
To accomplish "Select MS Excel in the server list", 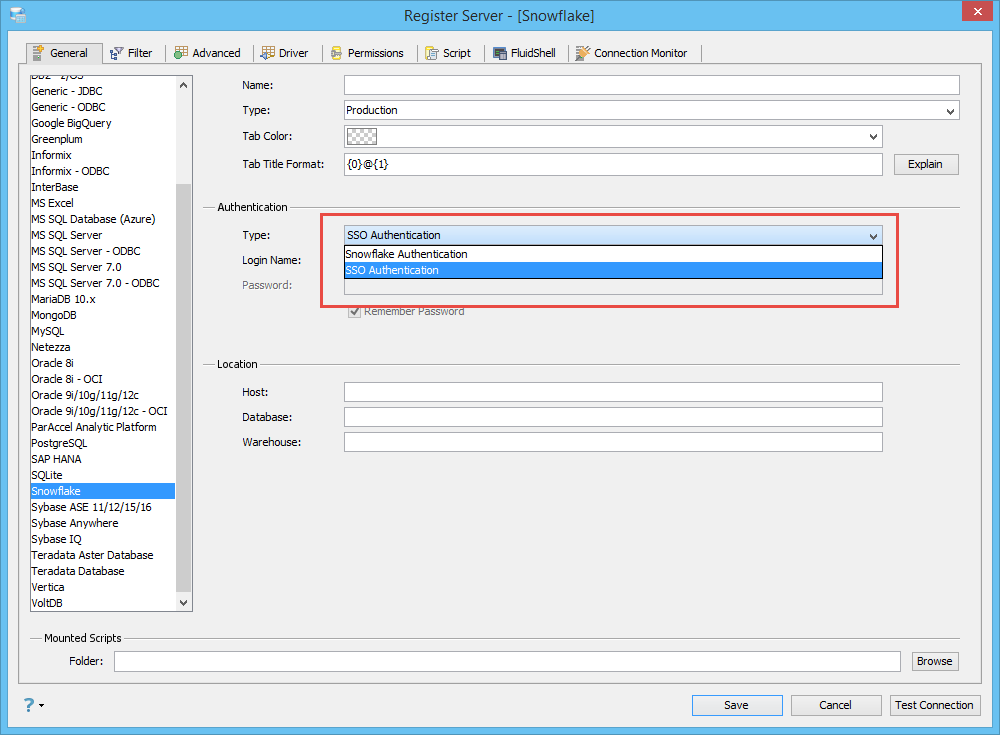I will 103,203.
